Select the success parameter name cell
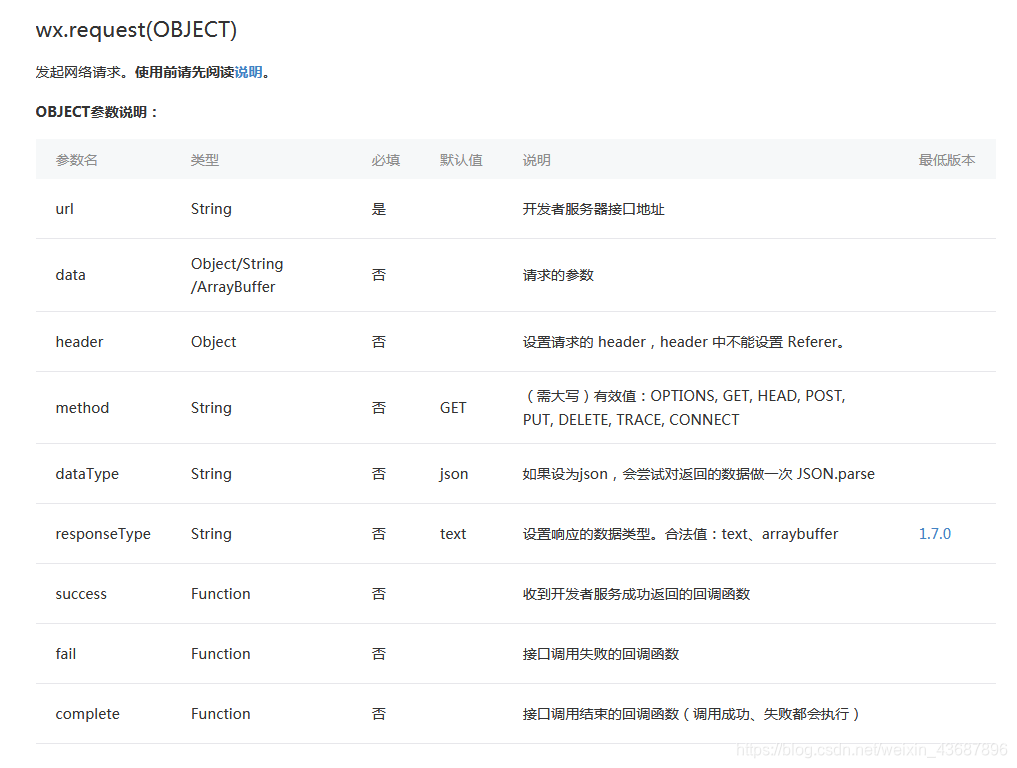The image size is (1017, 768). [x=81, y=594]
